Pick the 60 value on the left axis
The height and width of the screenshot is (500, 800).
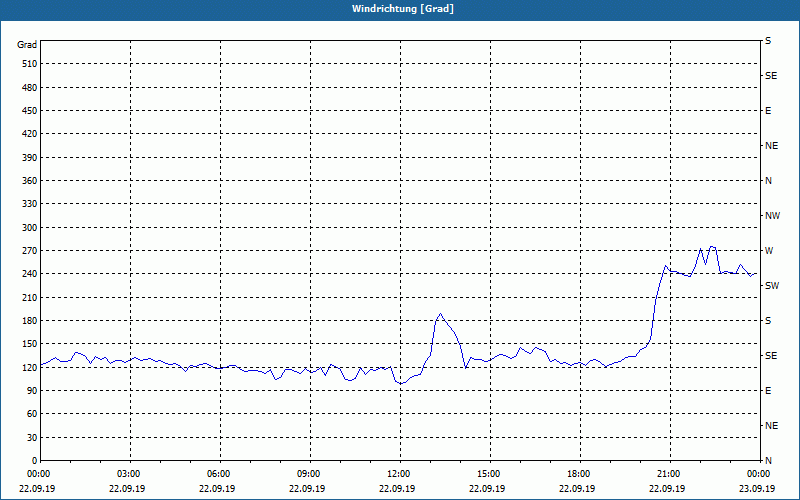[x=31, y=414]
